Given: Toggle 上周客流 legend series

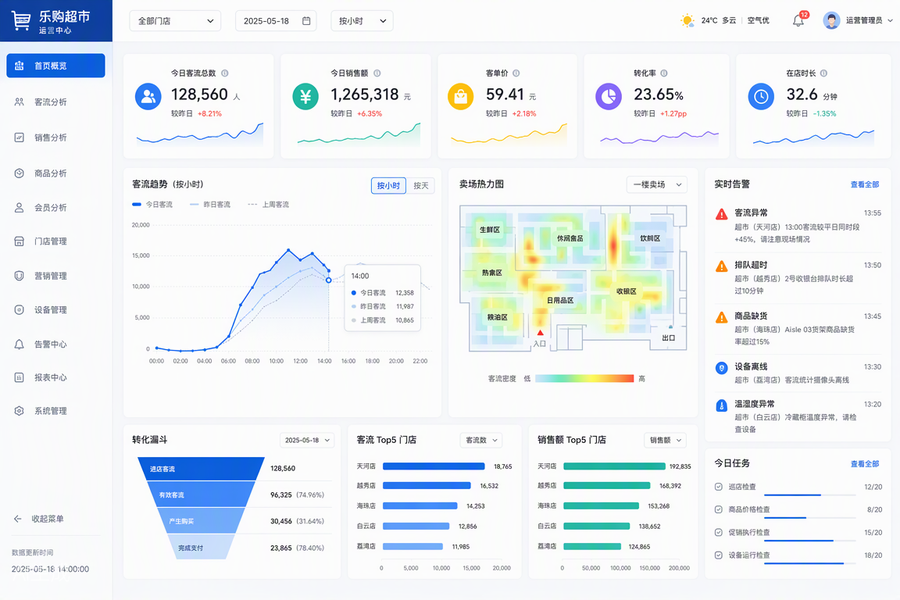Looking at the screenshot, I should click(x=268, y=204).
